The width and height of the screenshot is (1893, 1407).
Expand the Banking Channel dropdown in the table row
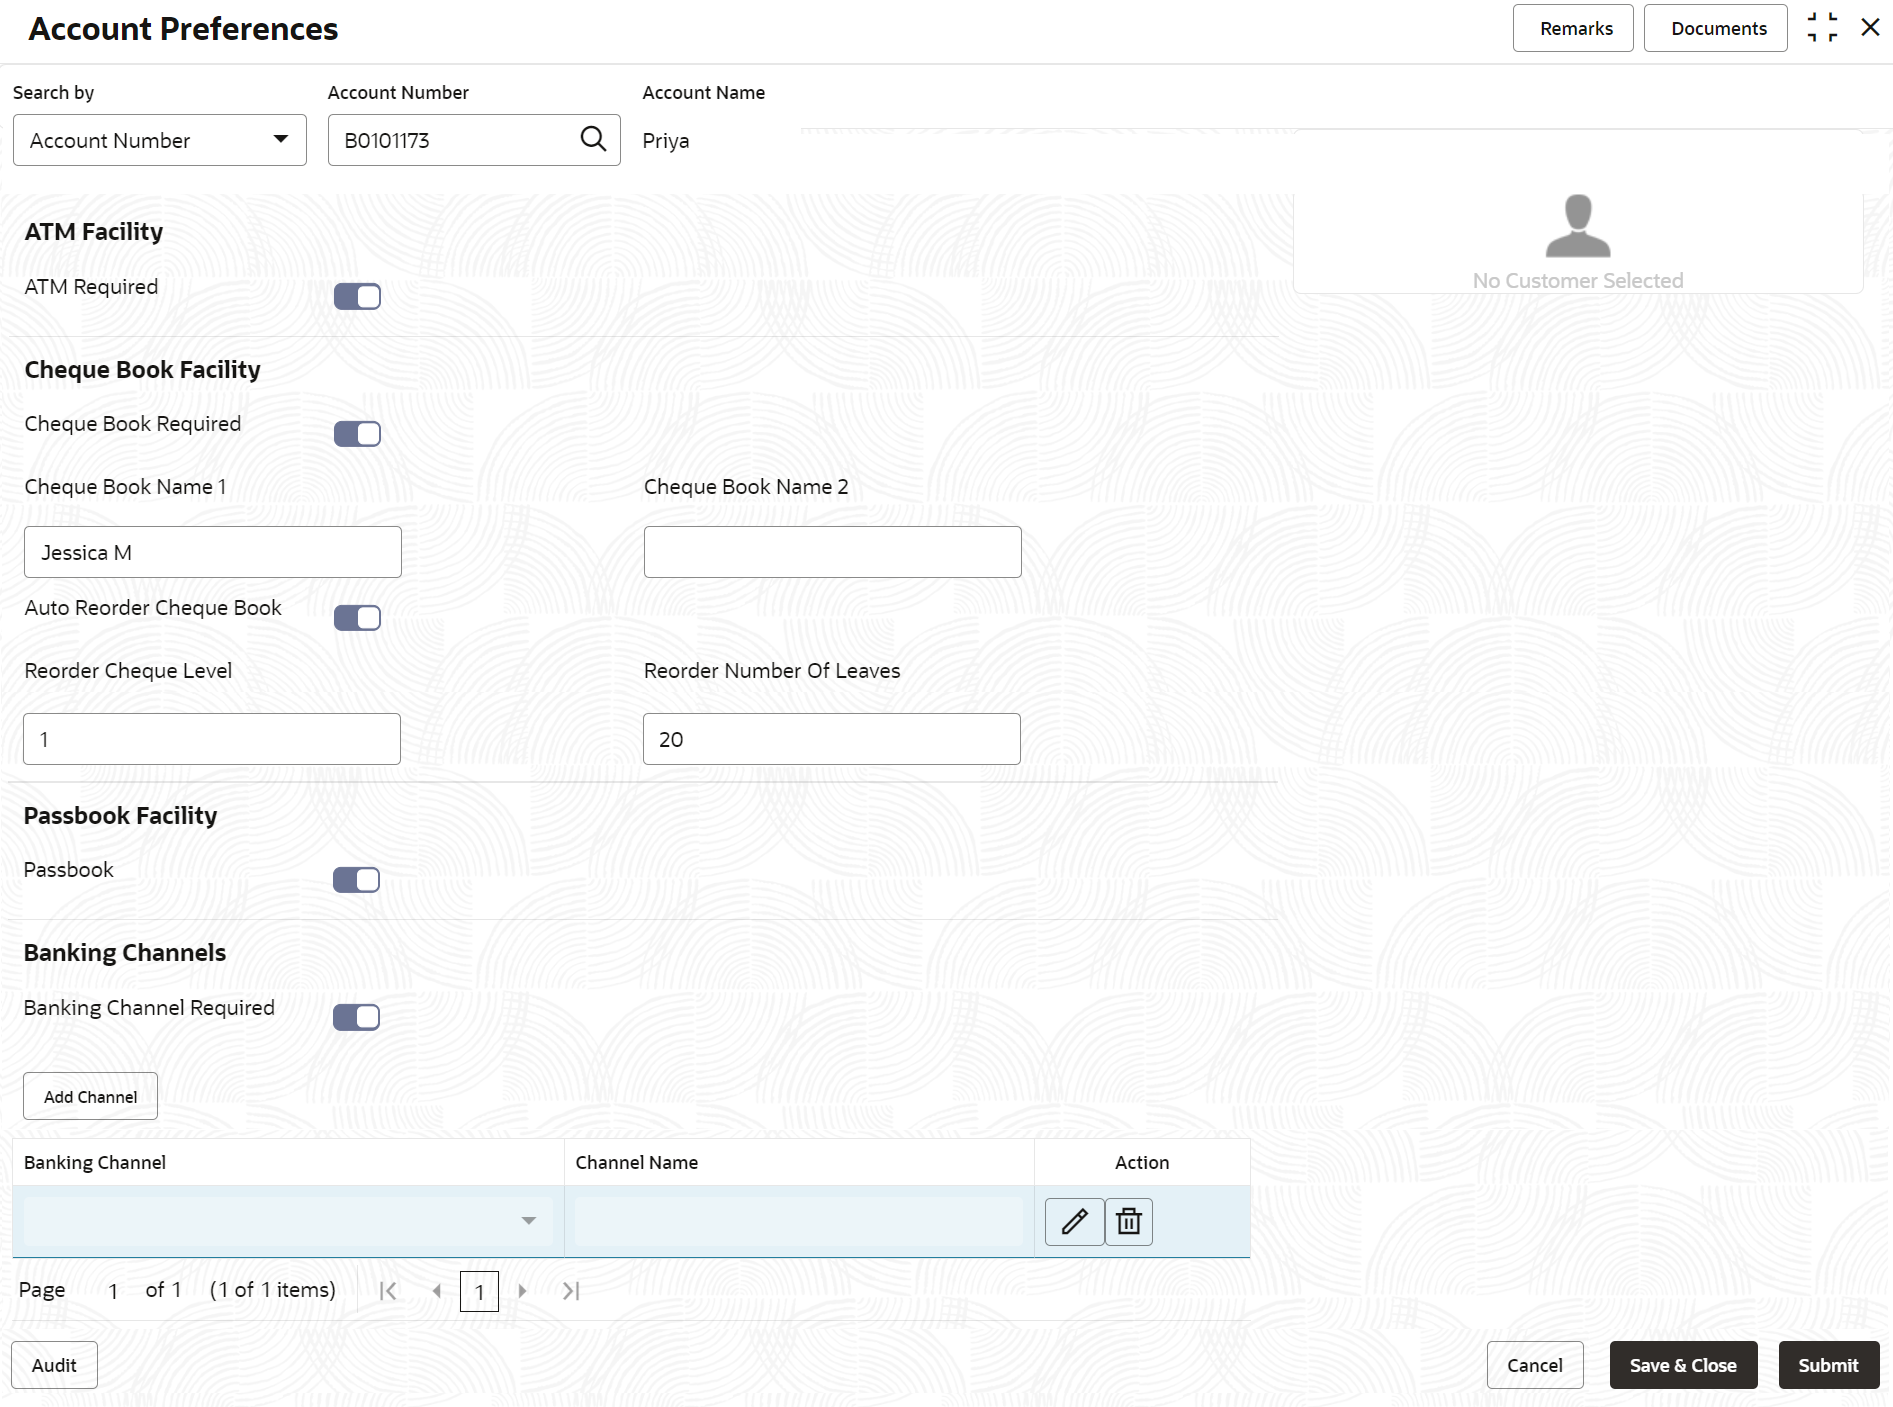[288, 1221]
